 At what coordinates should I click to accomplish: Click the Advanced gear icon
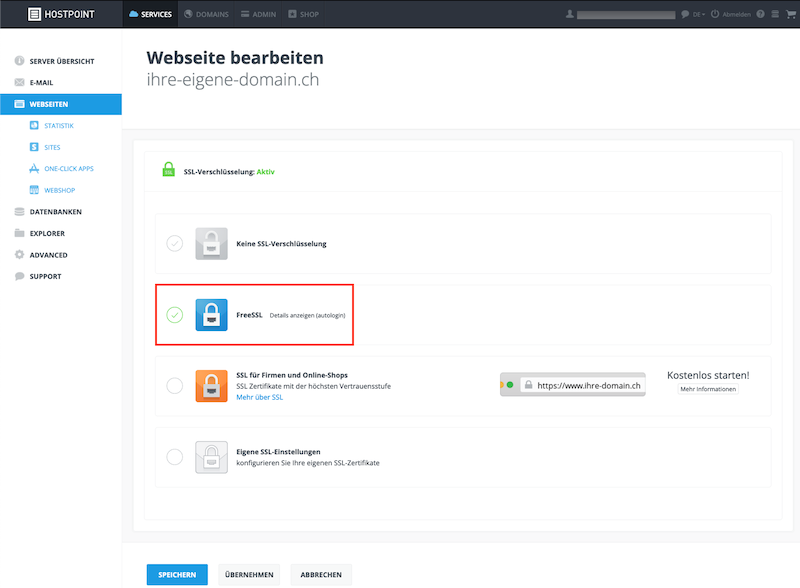[19, 255]
